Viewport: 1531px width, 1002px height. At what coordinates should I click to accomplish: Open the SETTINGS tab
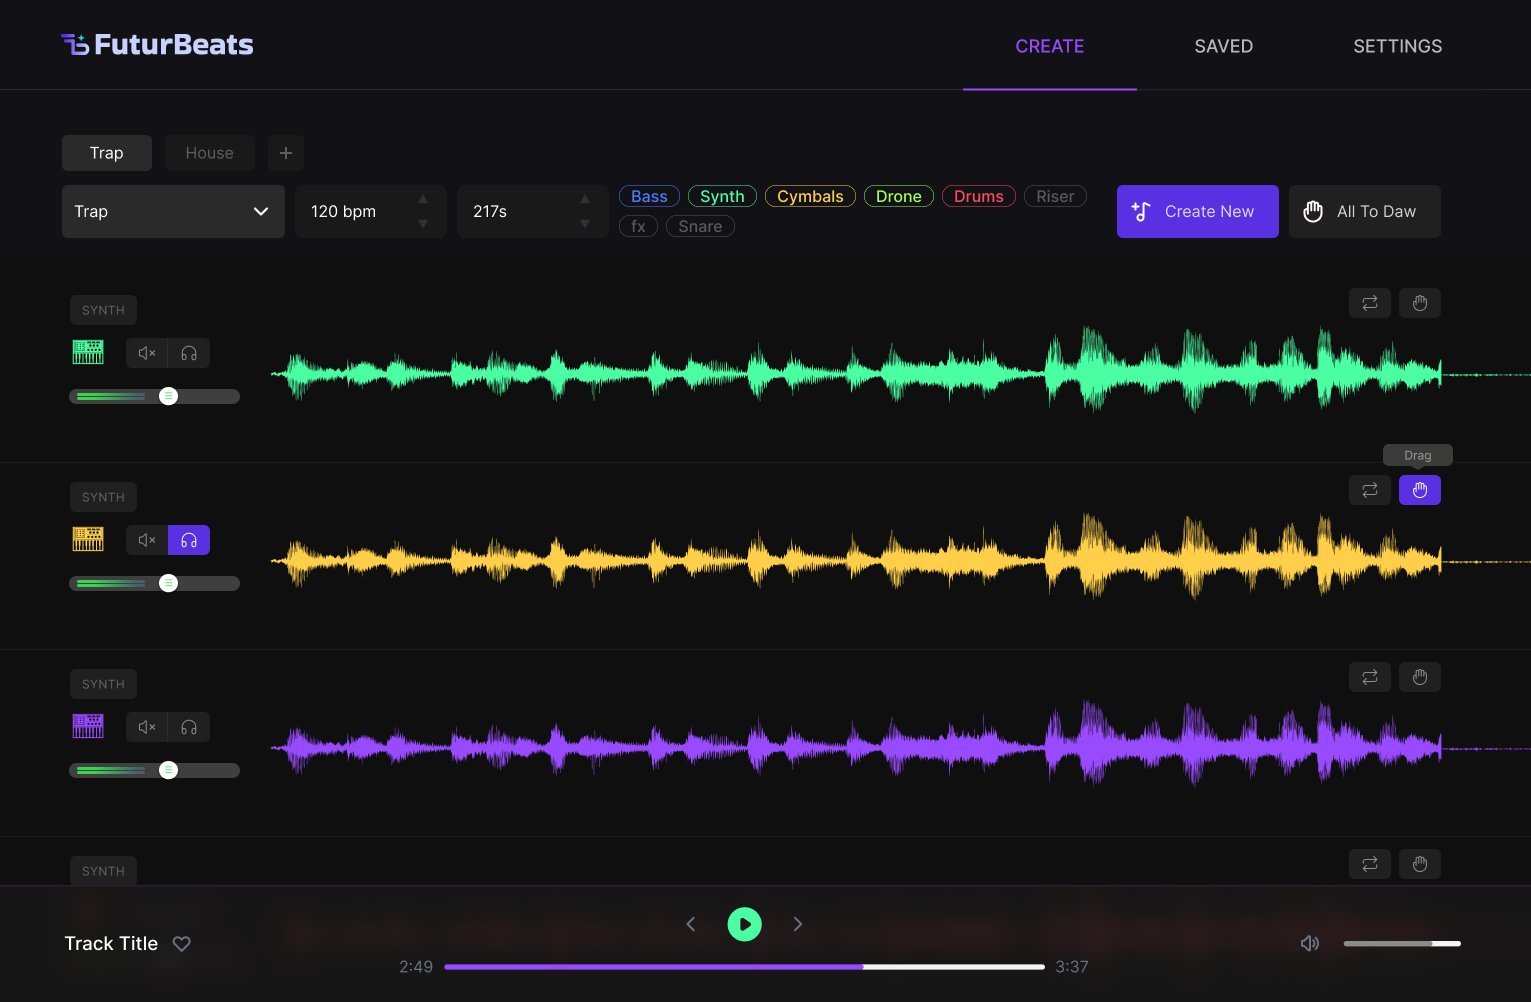[x=1397, y=46]
